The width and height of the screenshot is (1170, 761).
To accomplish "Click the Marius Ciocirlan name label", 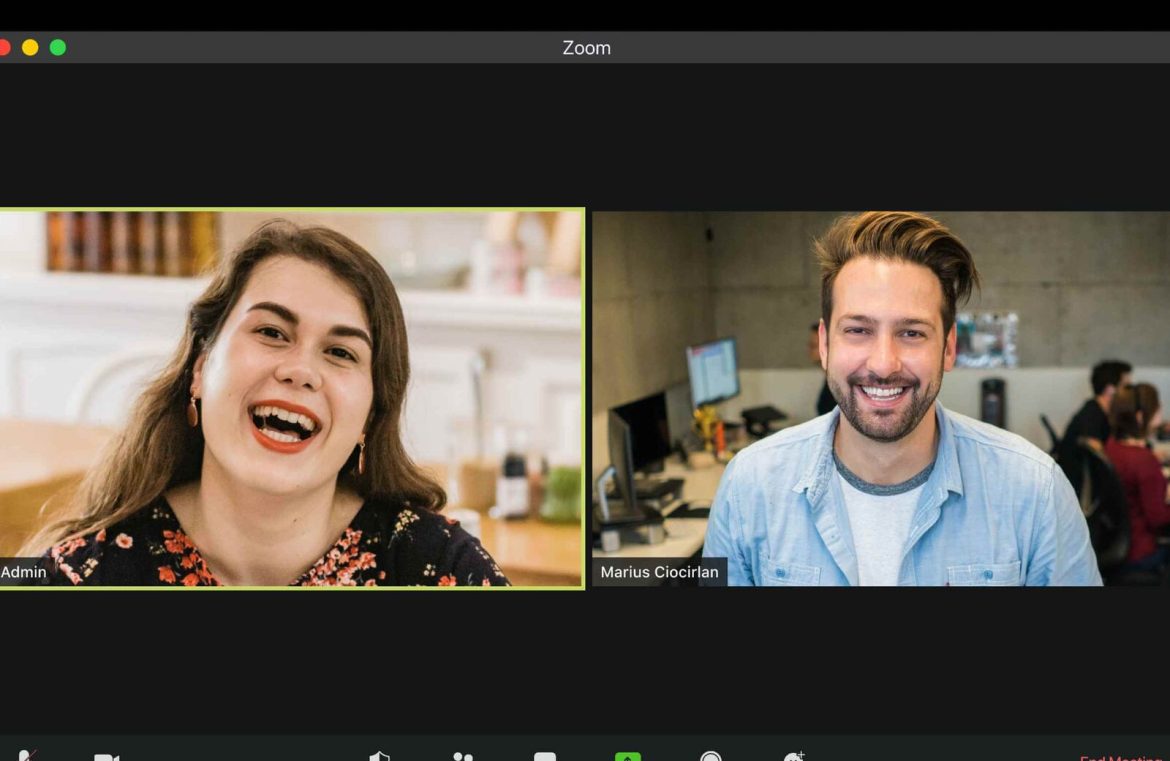I will coord(659,572).
